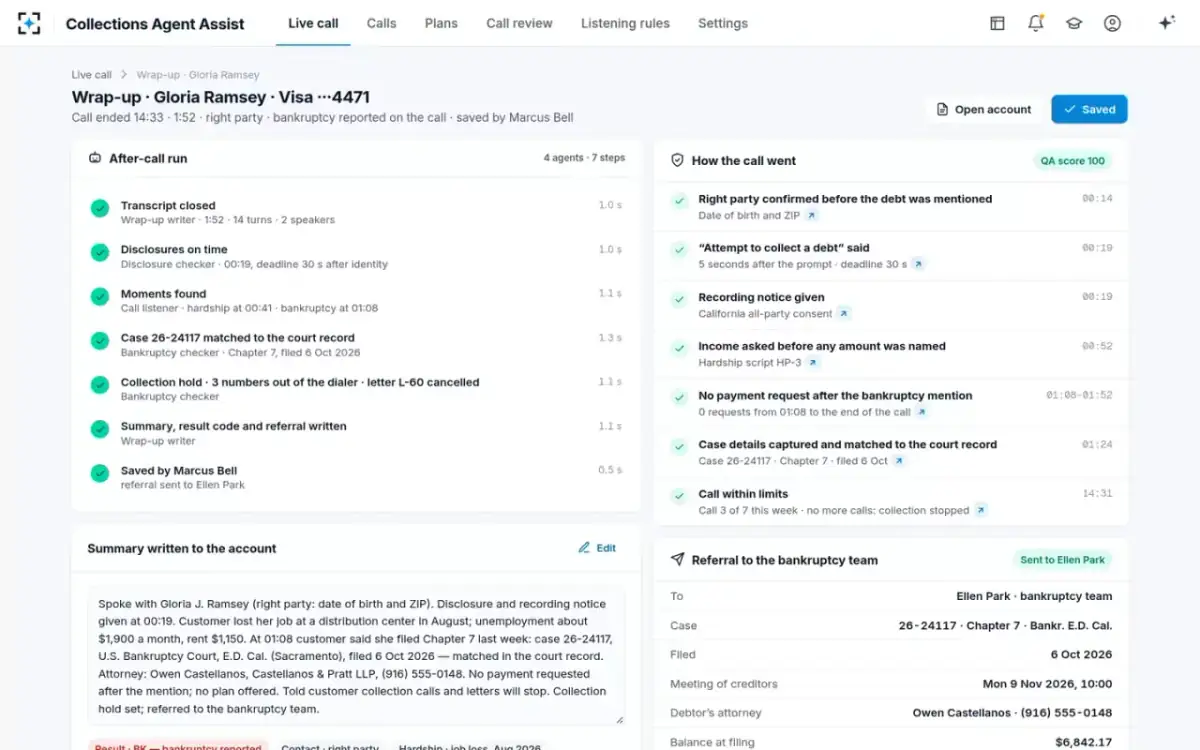The height and width of the screenshot is (750, 1200).
Task: Click the 01:24 timestamp for case details
Action: click(x=1097, y=444)
